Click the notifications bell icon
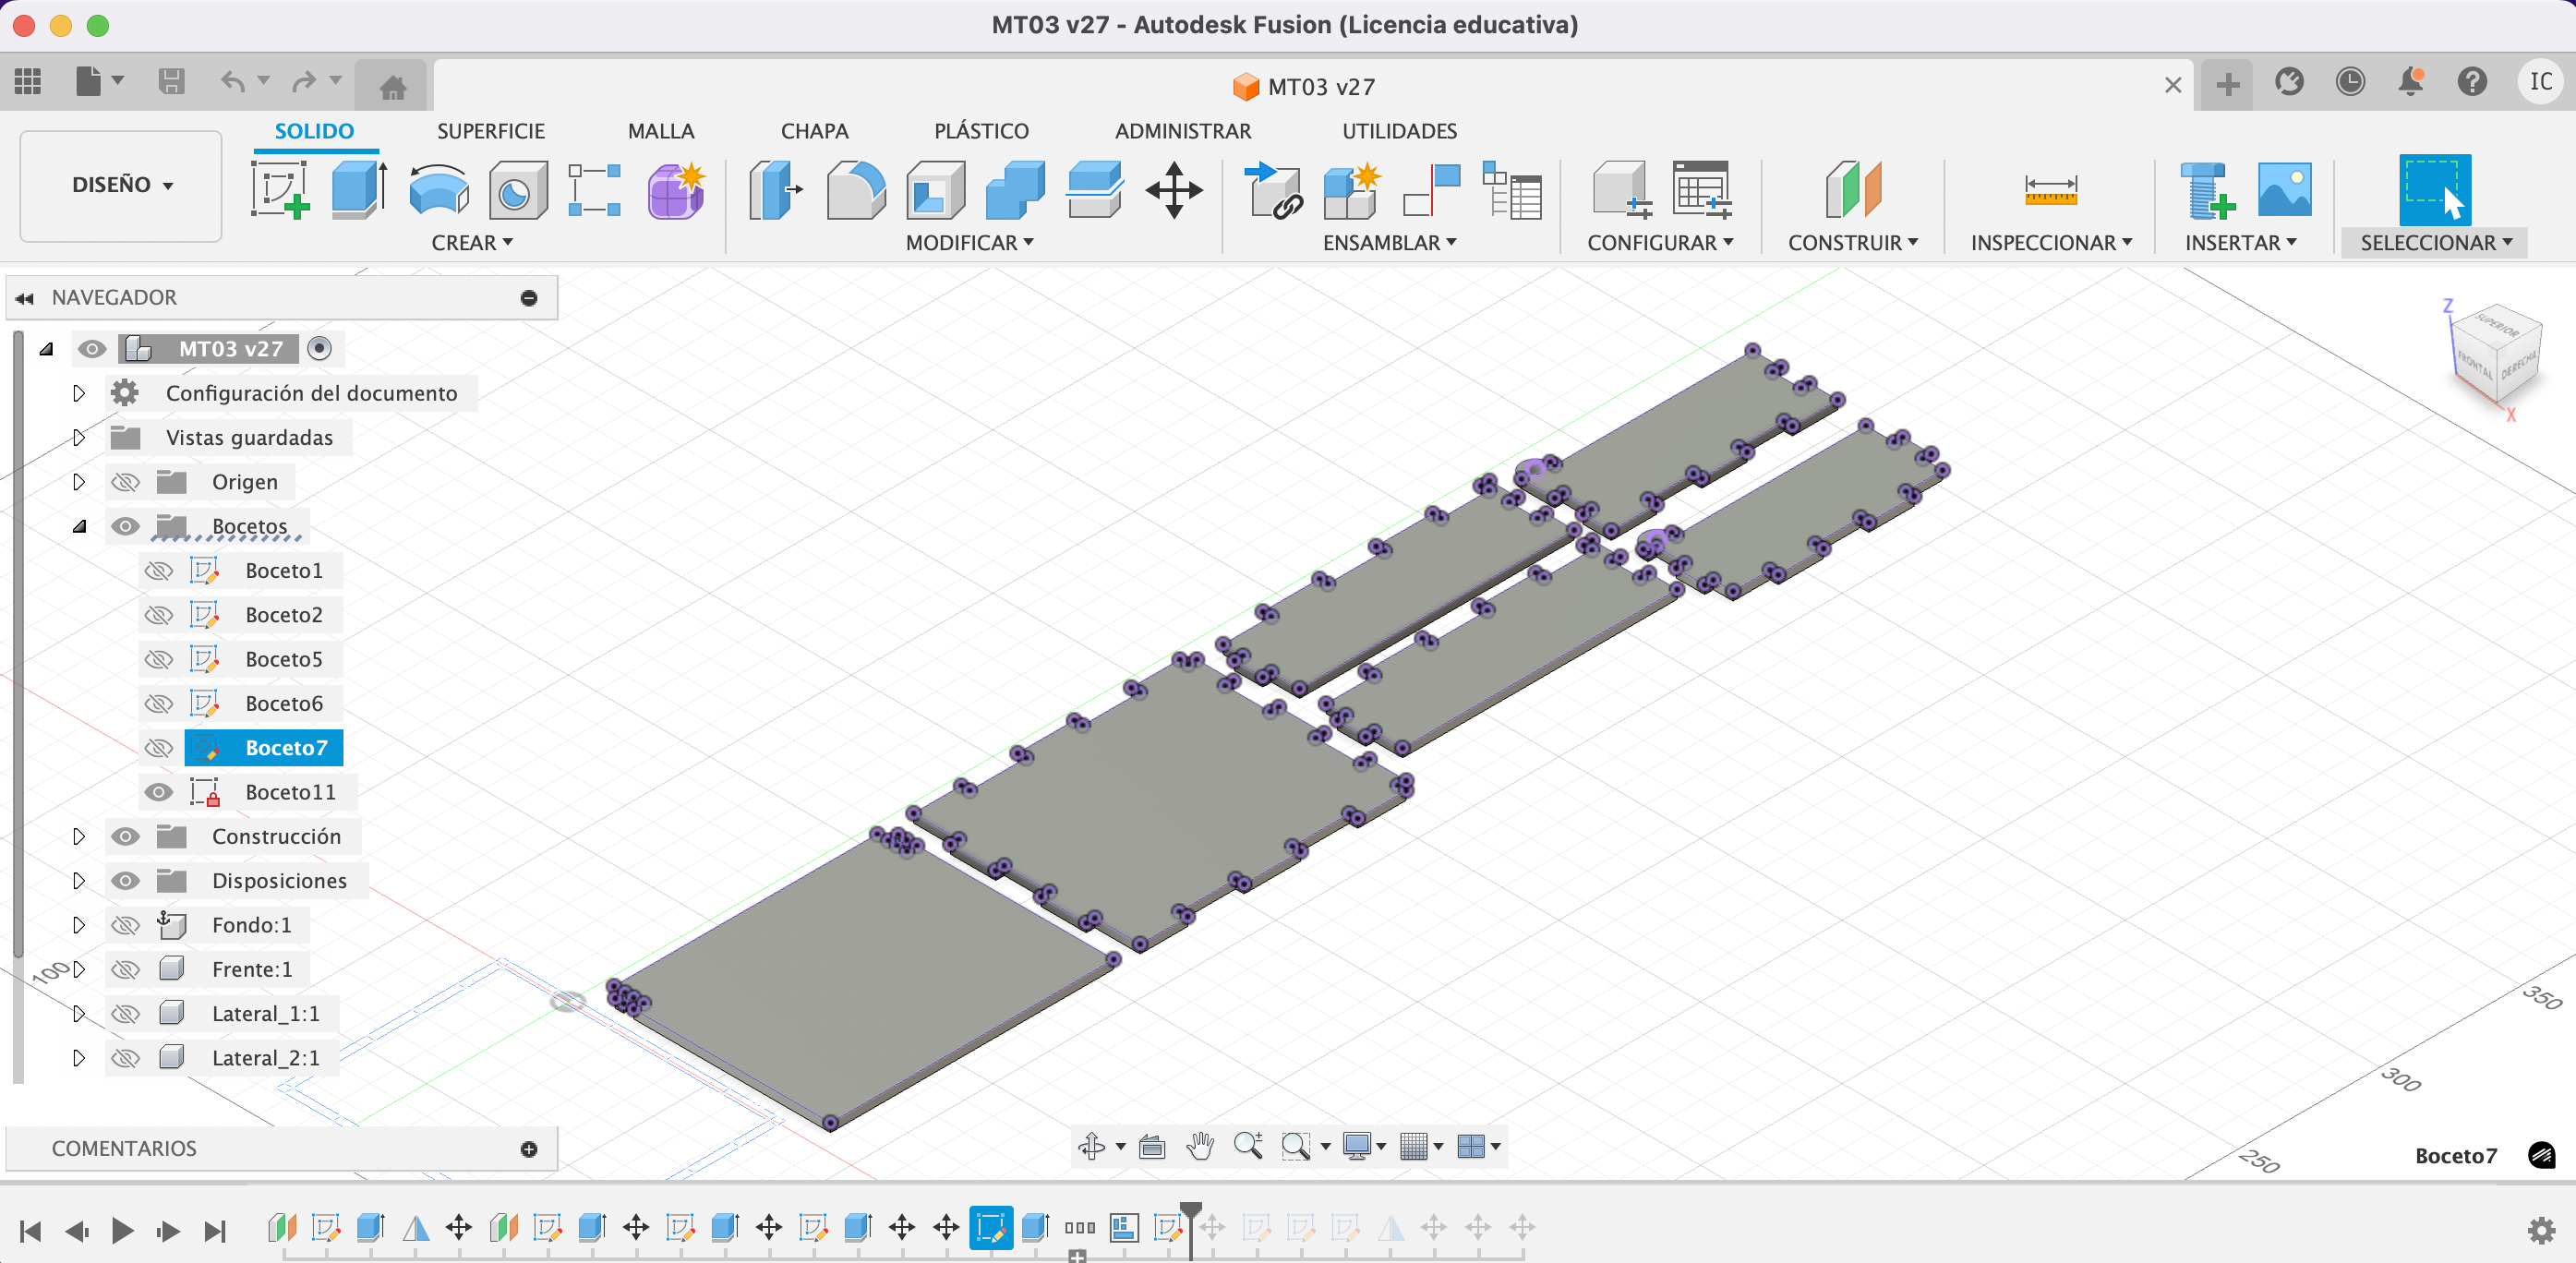 point(2411,82)
